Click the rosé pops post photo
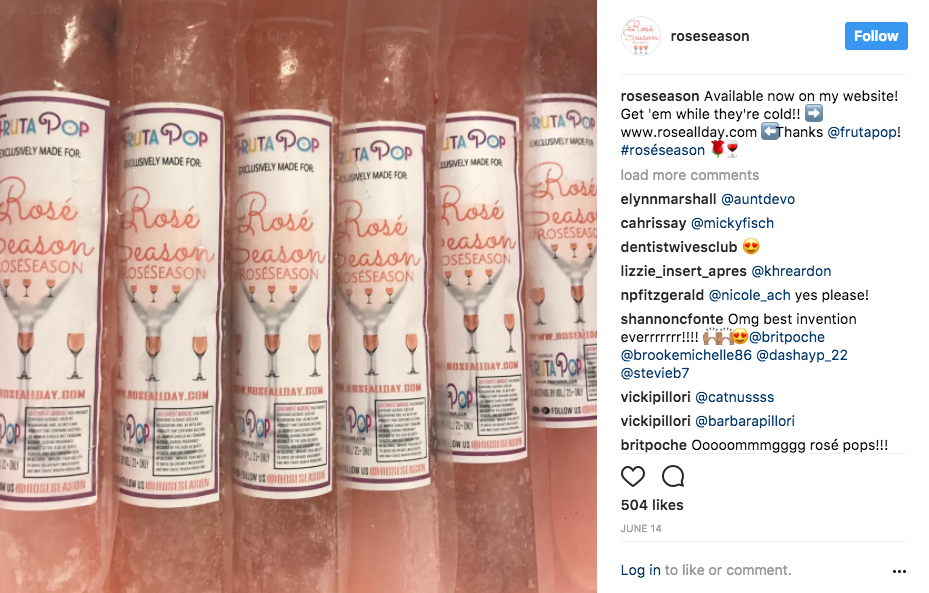The image size is (929, 593). click(x=299, y=296)
